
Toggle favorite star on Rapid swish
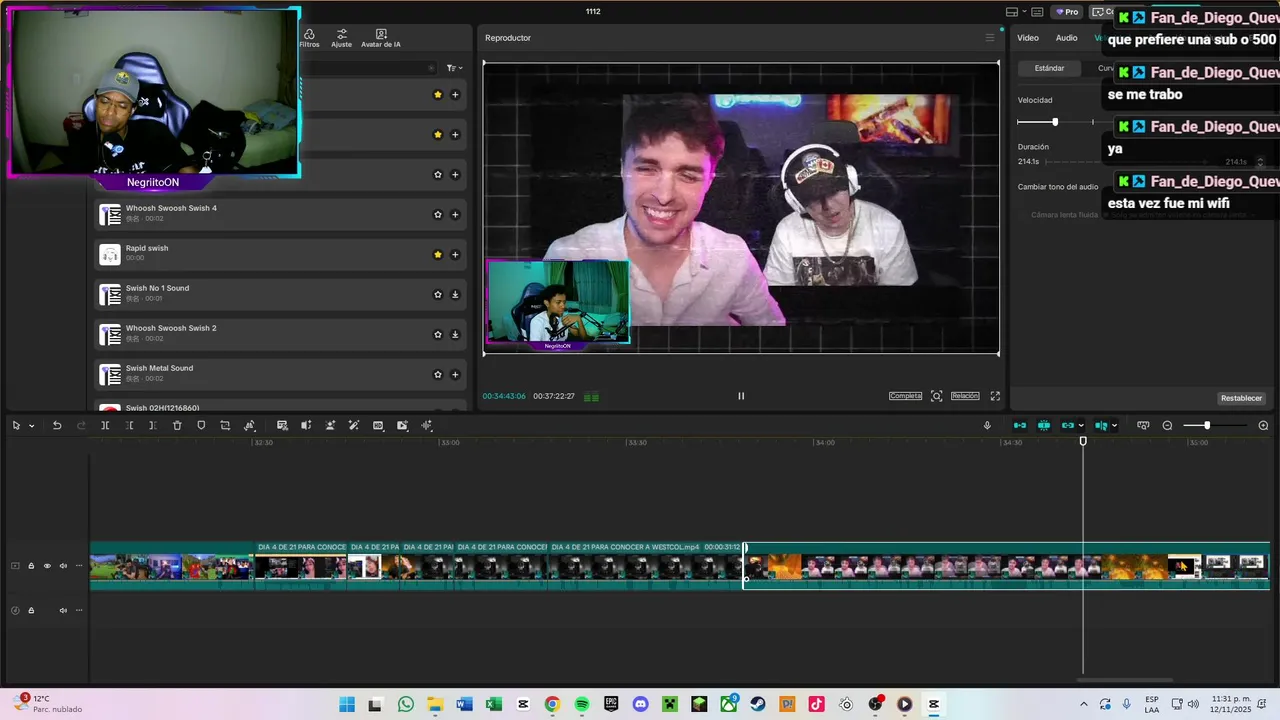437,254
